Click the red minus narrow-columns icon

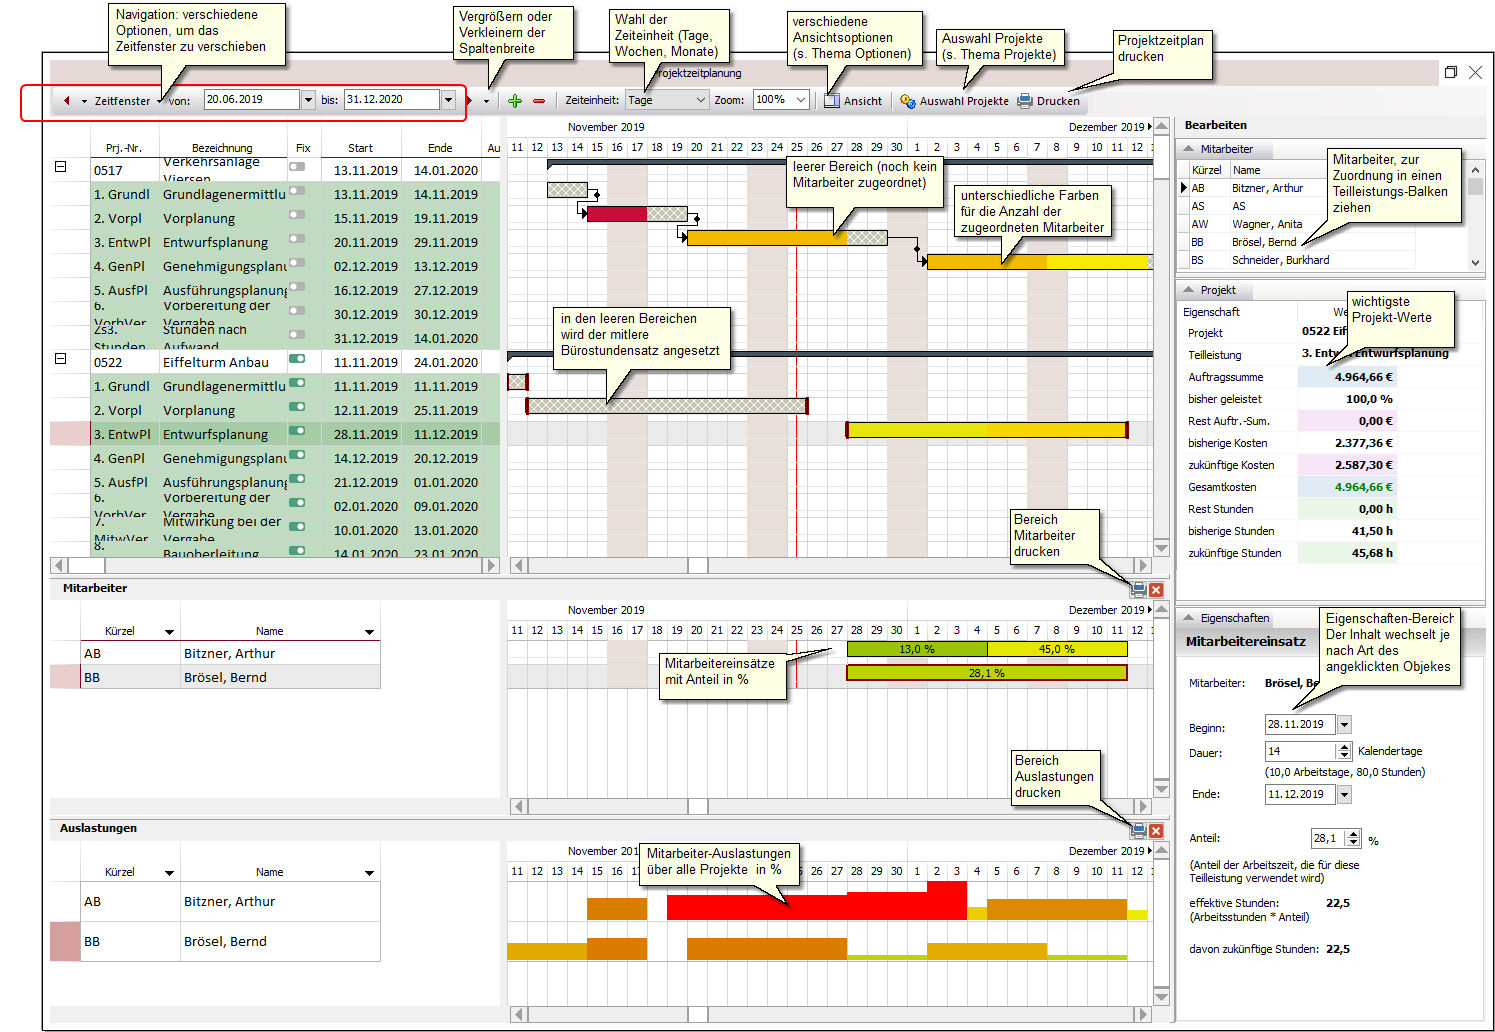(x=539, y=100)
